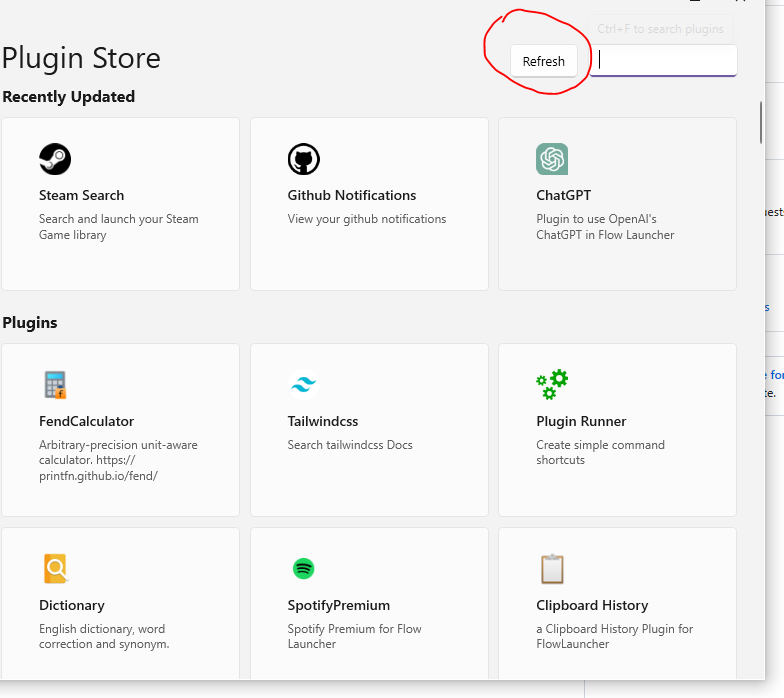Click 'Plugin to use OpenAI's ChatGPT' description
This screenshot has height=698, width=784.
(x=605, y=226)
